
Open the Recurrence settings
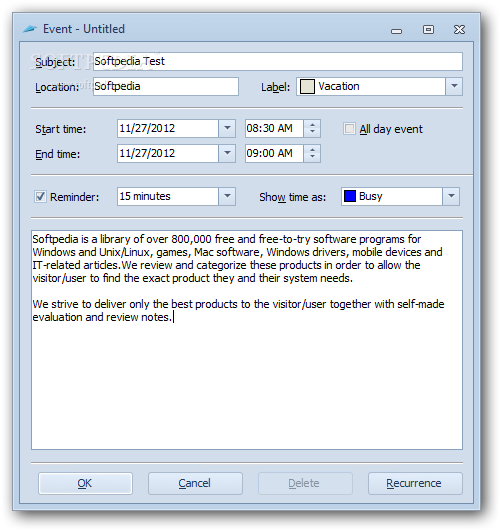pyautogui.click(x=415, y=483)
